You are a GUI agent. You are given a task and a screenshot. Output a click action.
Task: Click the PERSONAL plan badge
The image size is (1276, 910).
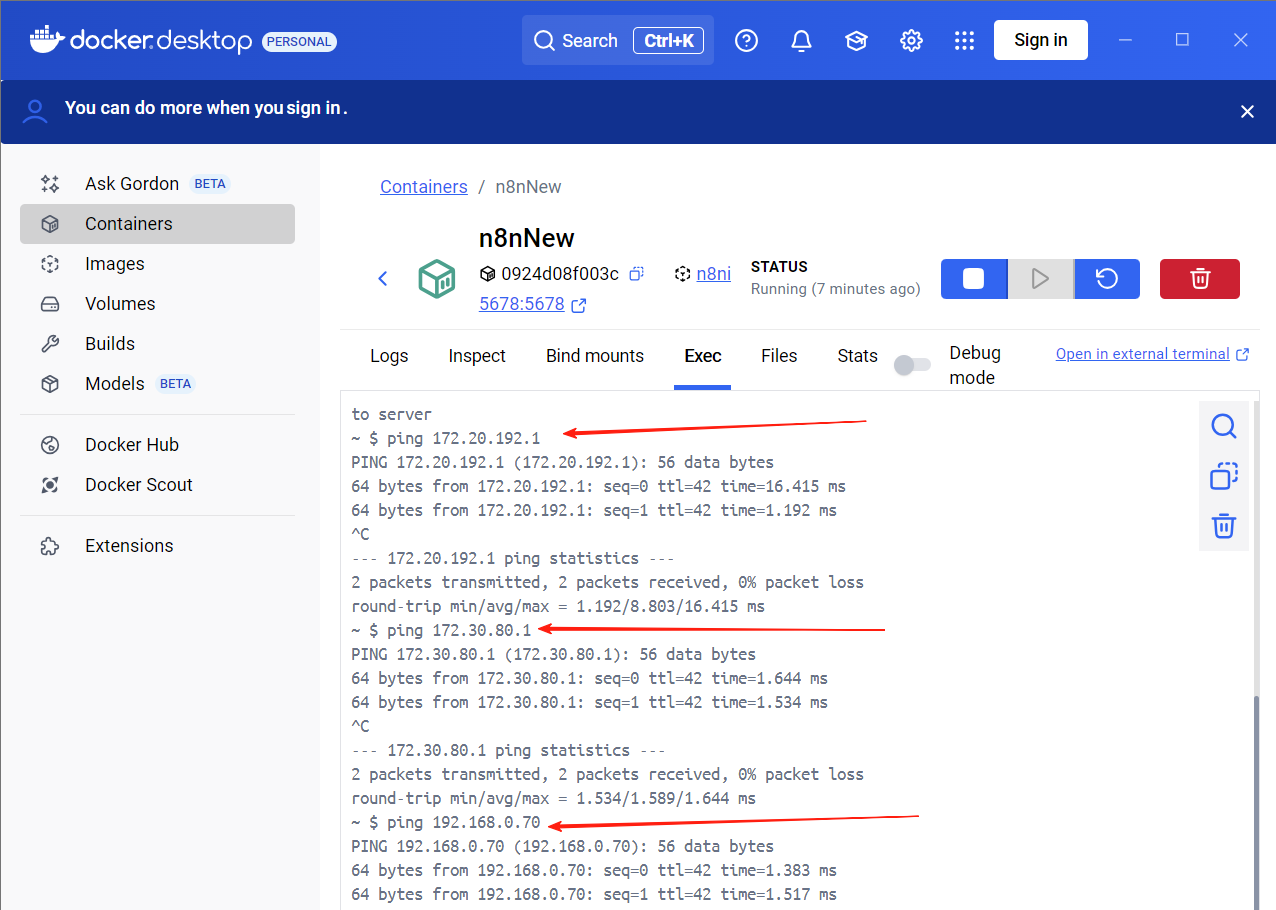299,42
